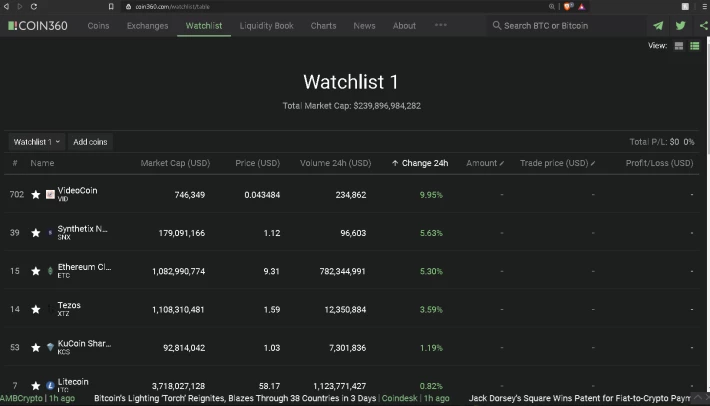710x406 pixels.
Task: Click the Ethereum Classic coin logo
Action: (x=50, y=271)
